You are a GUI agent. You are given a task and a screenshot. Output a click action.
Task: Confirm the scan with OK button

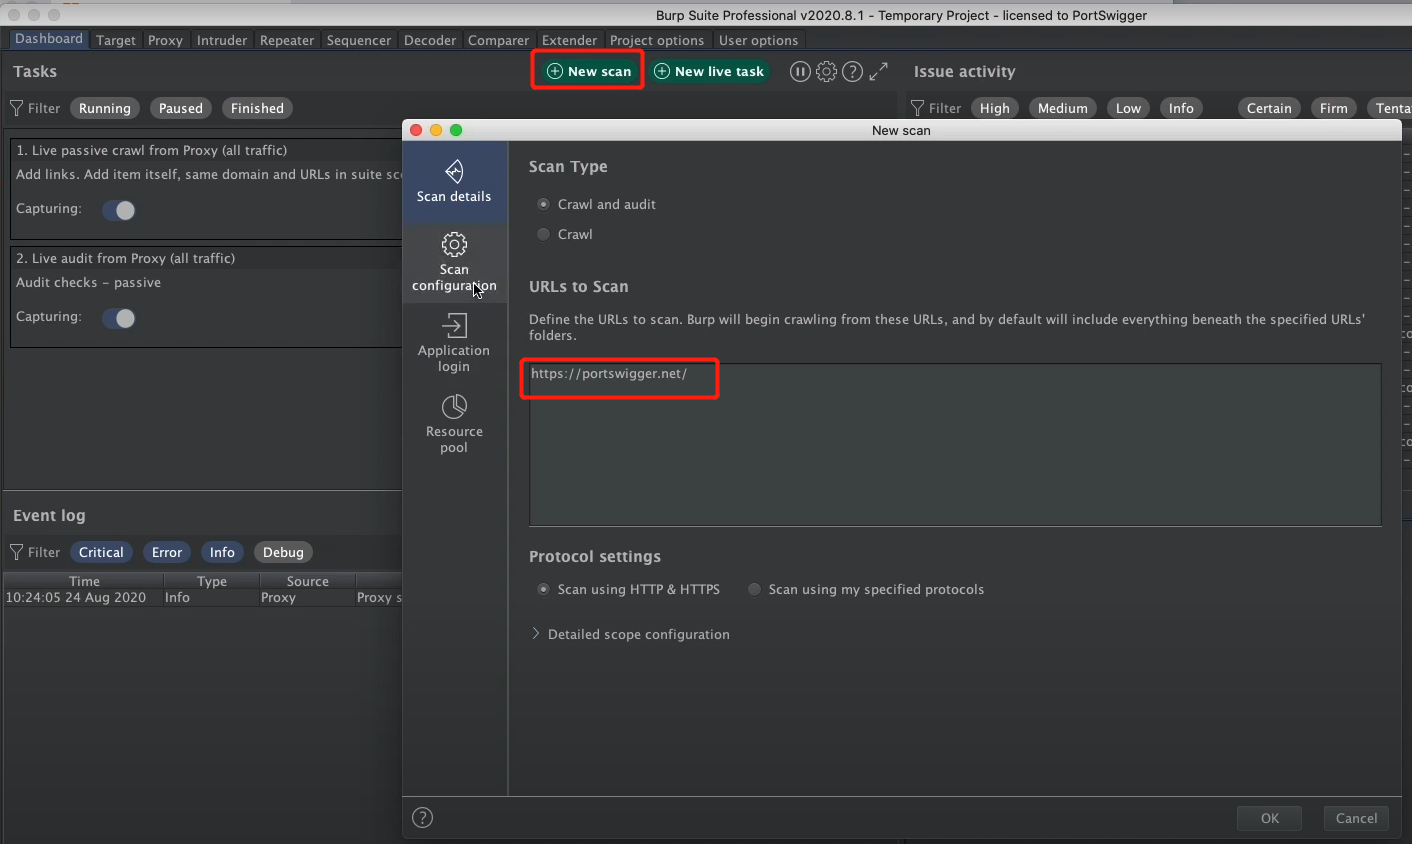[1270, 818]
